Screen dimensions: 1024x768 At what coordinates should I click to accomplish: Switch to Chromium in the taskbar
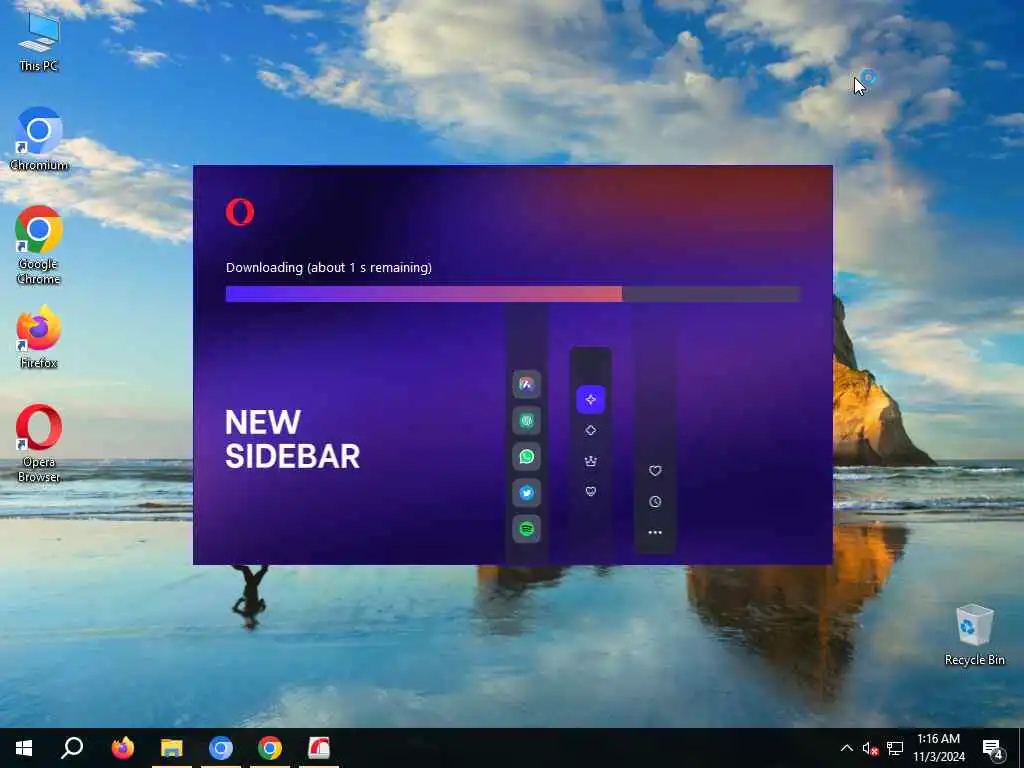pos(221,748)
